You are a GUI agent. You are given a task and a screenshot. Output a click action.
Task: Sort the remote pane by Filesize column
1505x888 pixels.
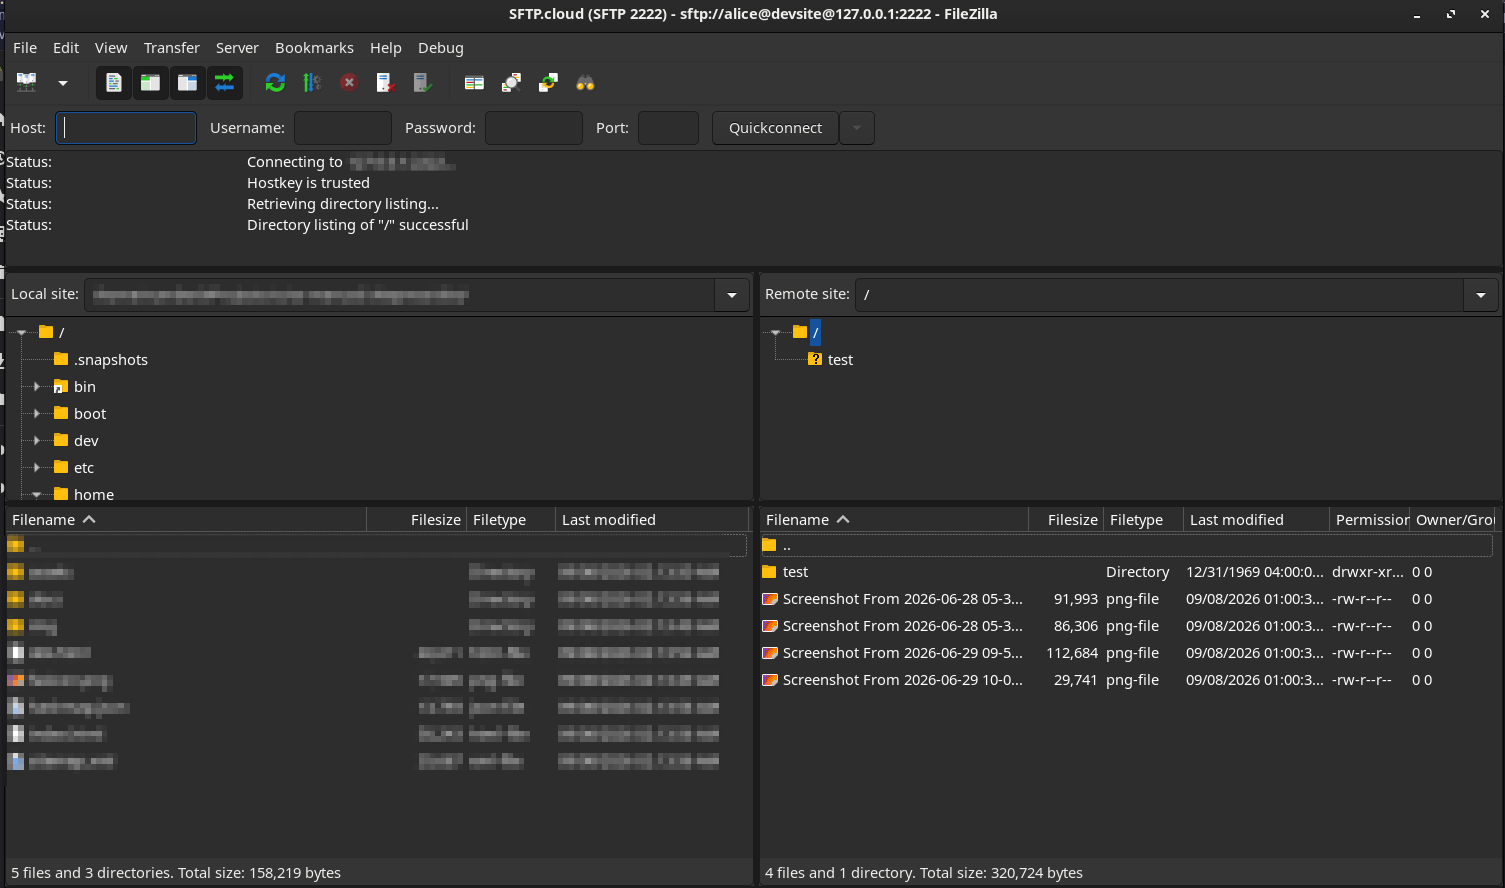(x=1066, y=520)
